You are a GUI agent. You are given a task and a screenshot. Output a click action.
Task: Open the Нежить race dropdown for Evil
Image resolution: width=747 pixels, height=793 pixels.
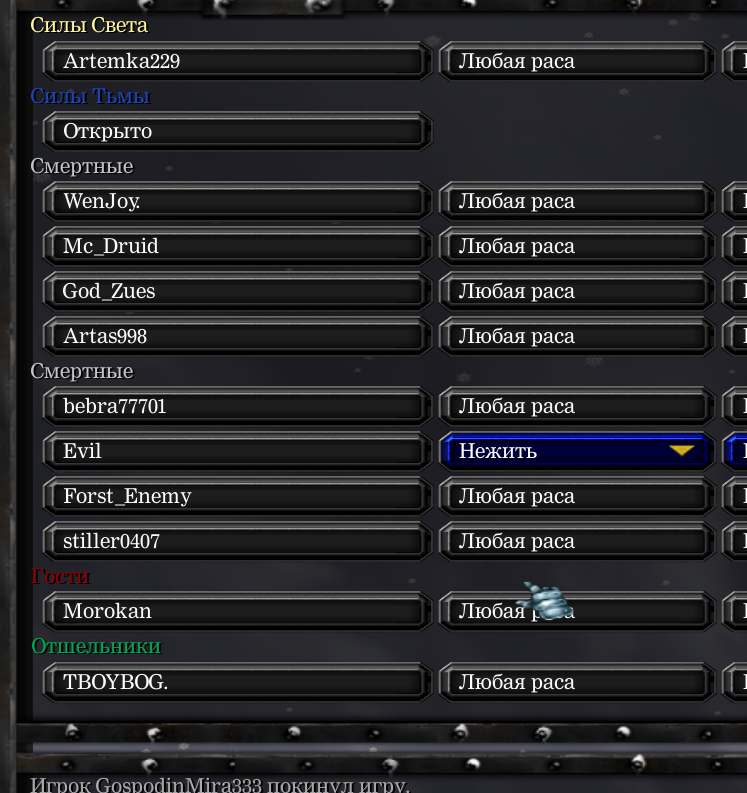click(577, 451)
